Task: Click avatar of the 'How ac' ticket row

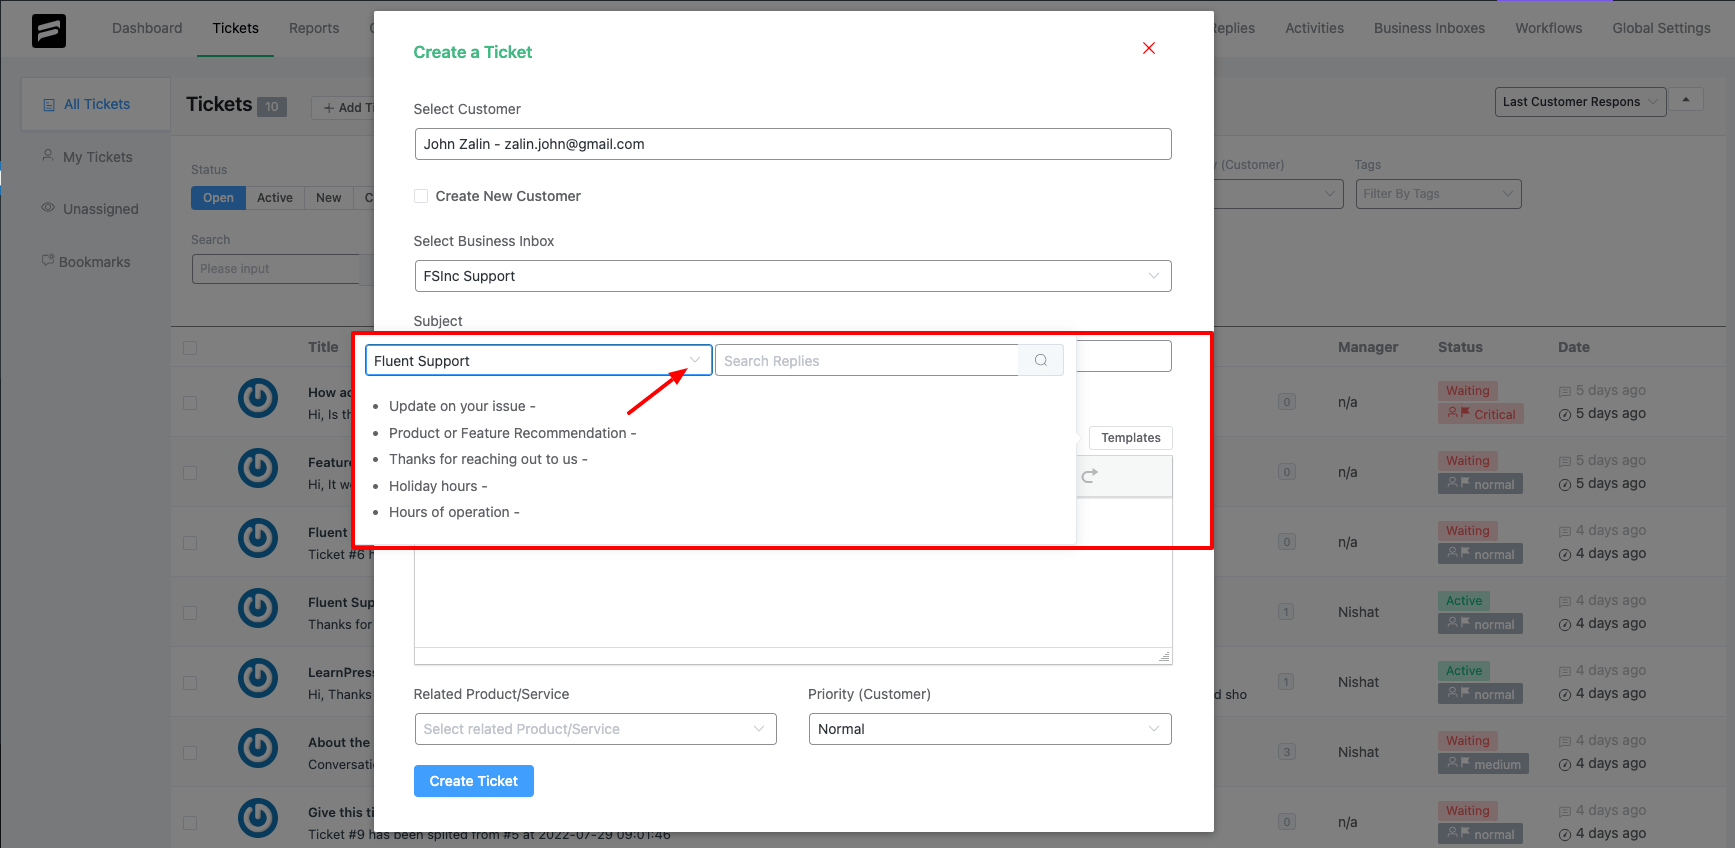Action: pos(258,398)
